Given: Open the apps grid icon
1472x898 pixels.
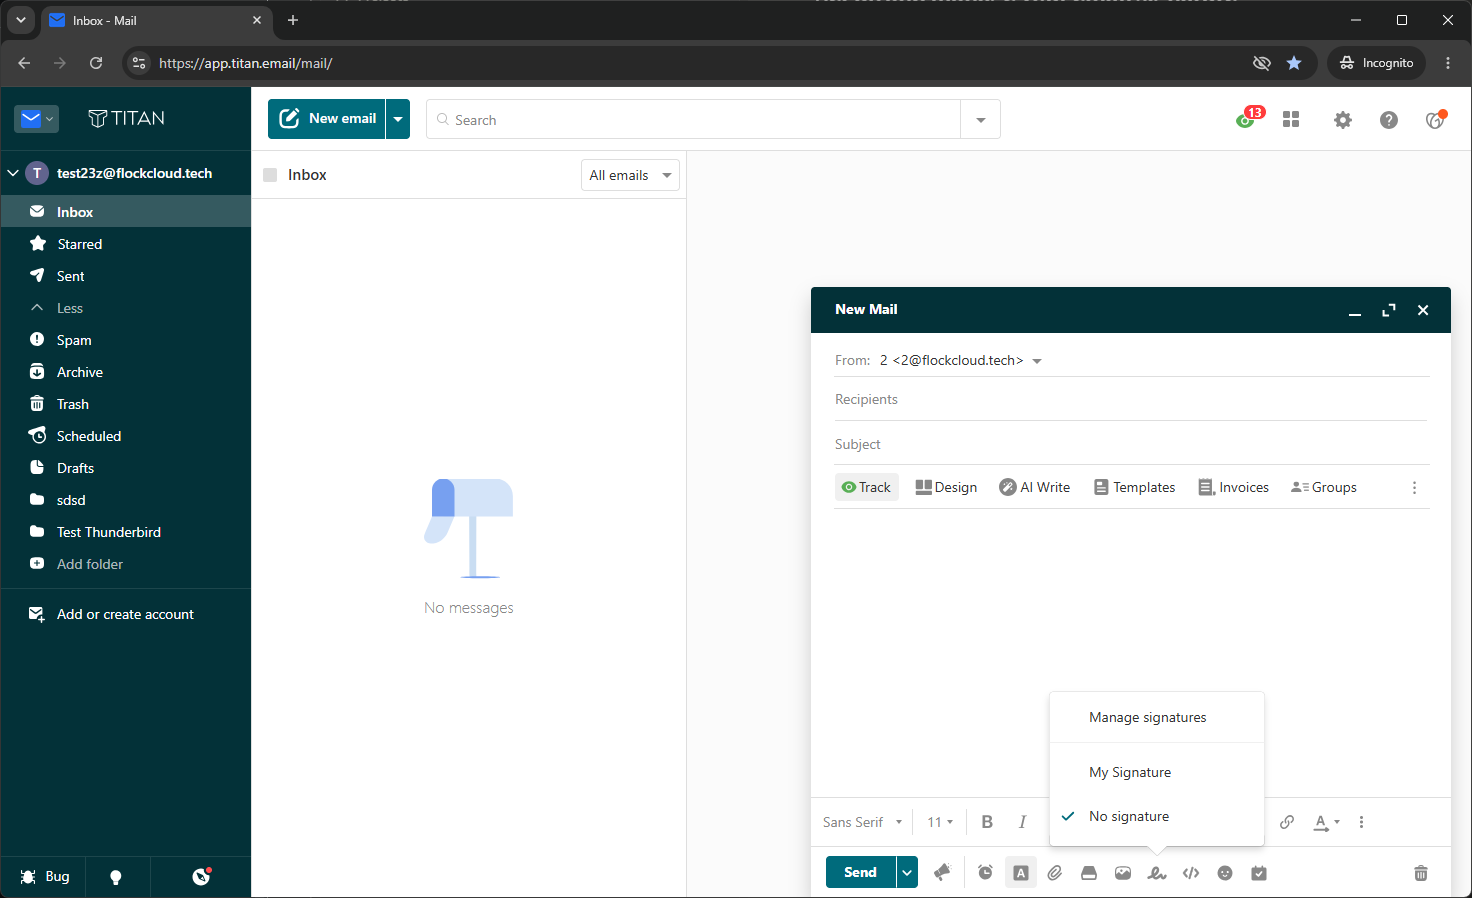Looking at the screenshot, I should 1291,119.
